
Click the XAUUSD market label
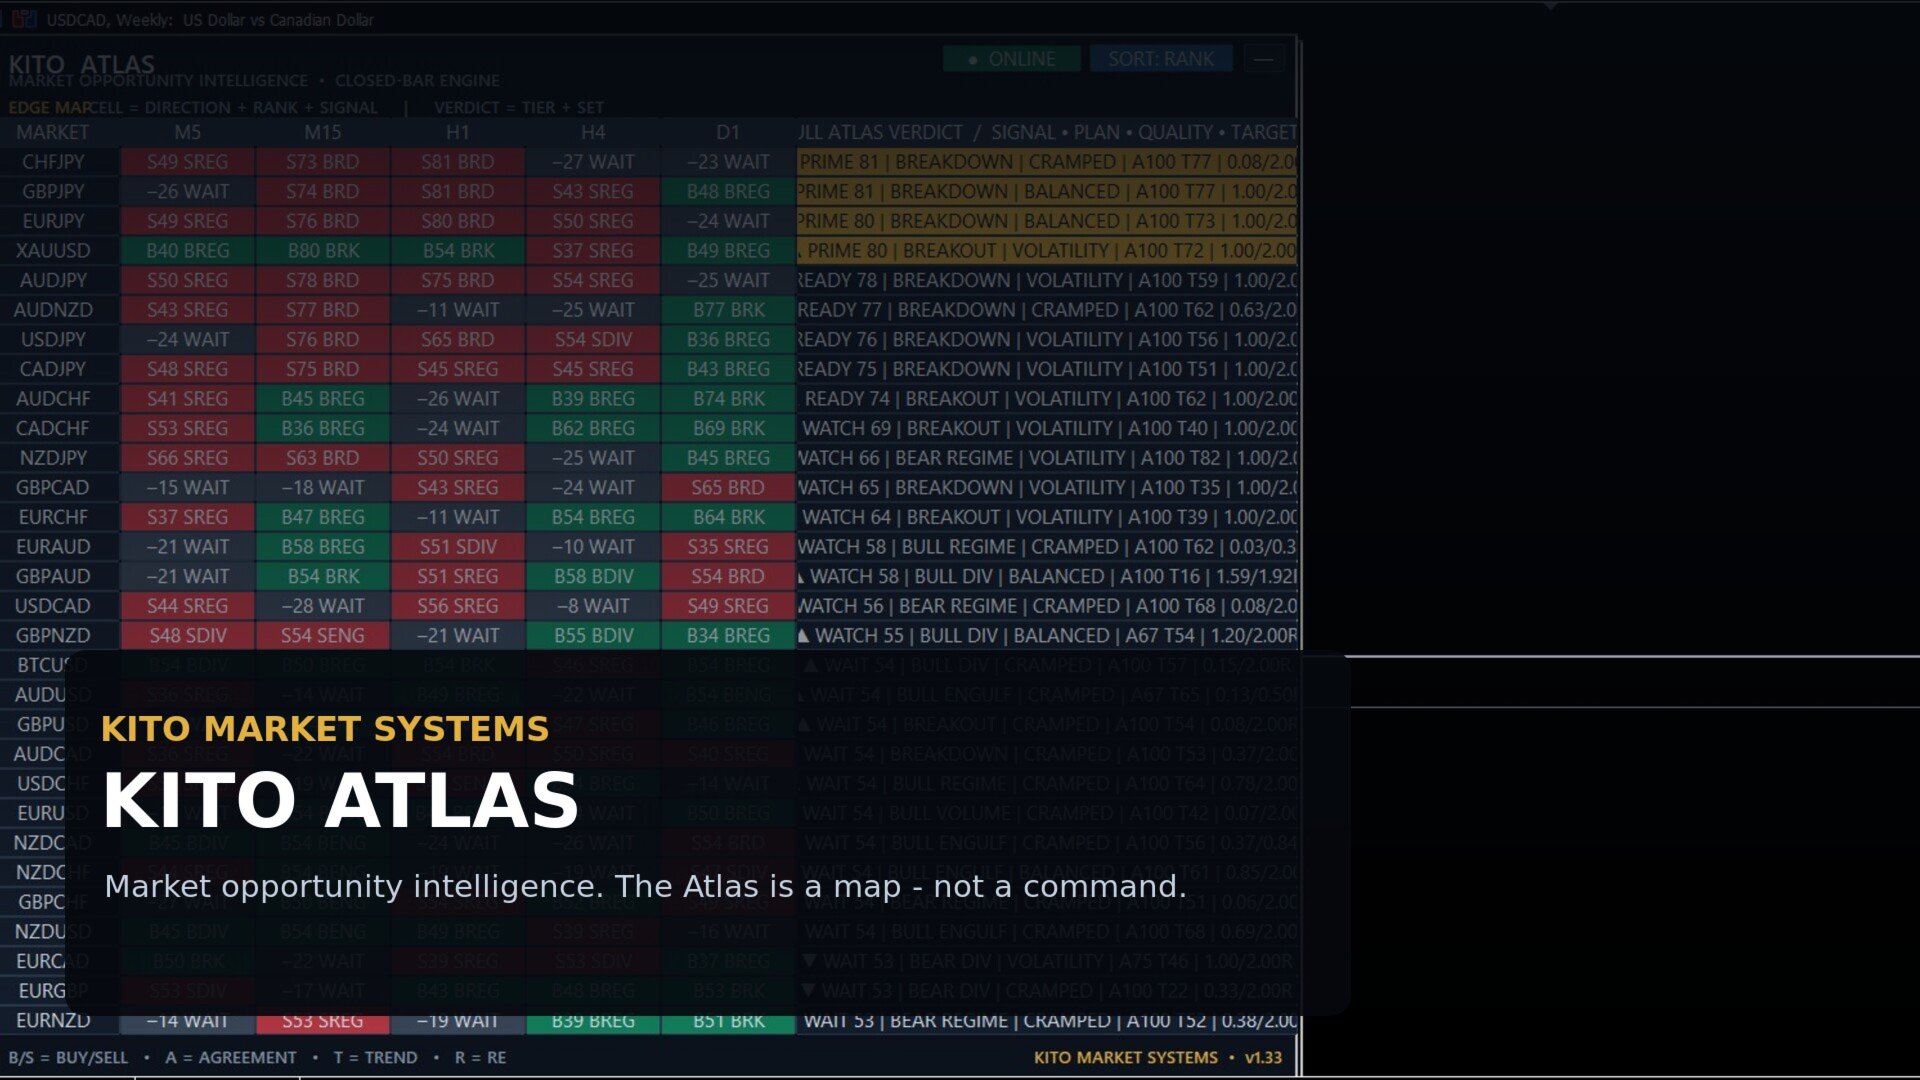(x=53, y=251)
